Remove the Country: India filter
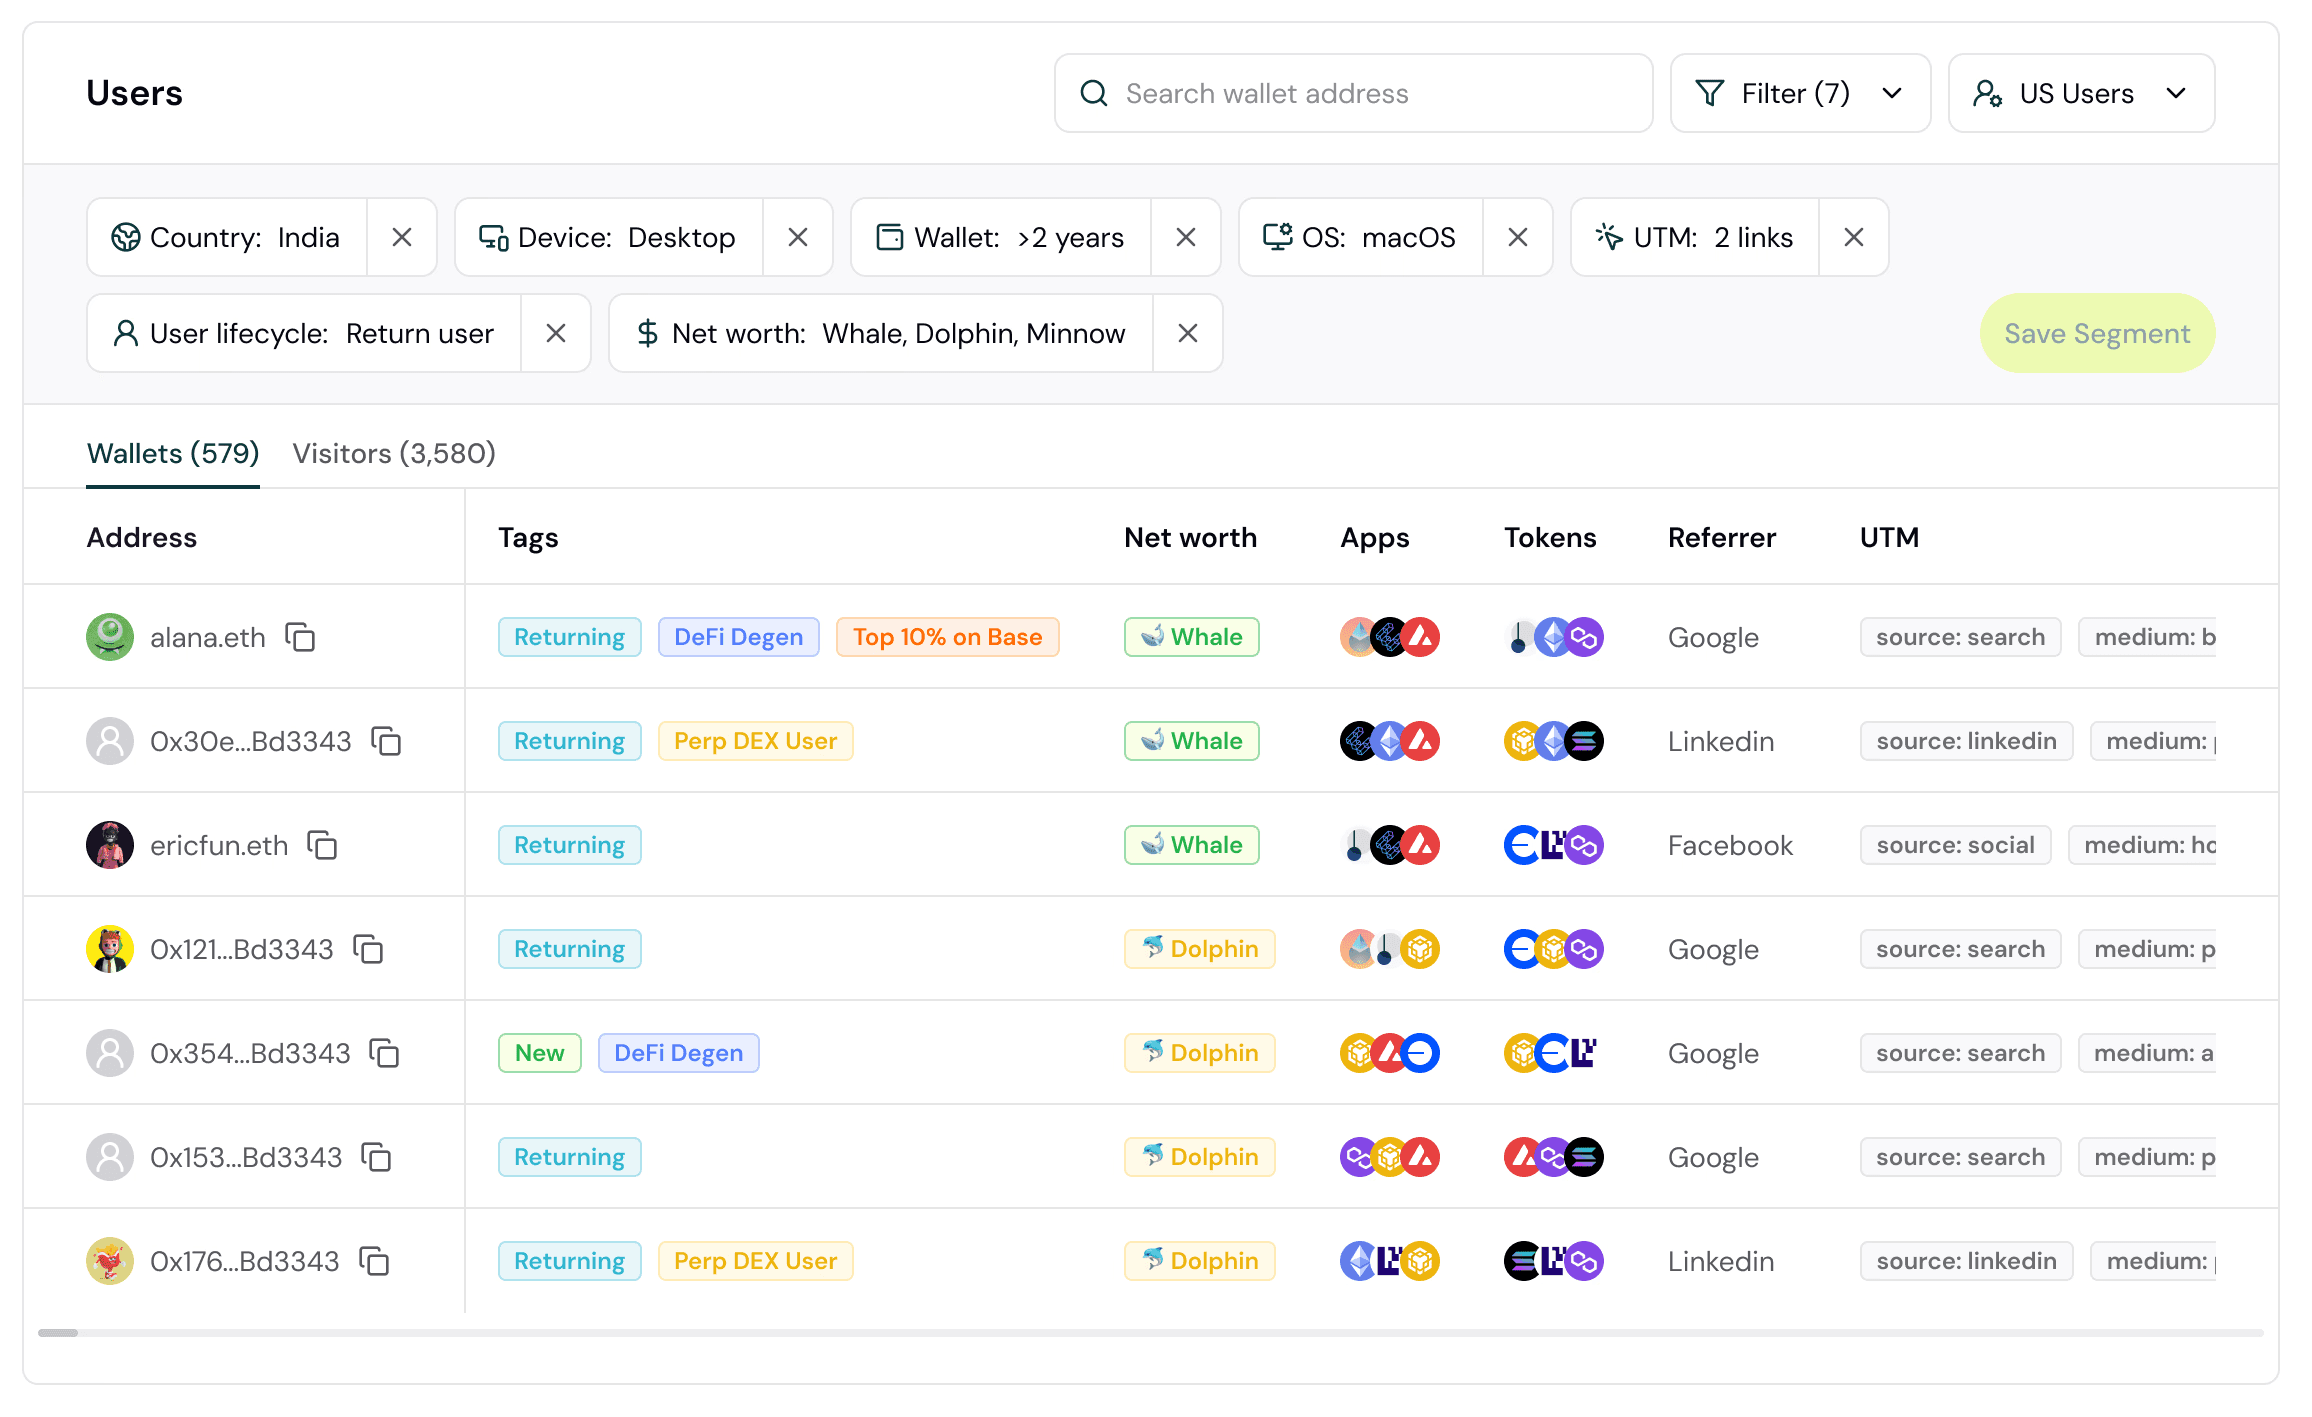This screenshot has width=2312, height=1417. click(402, 237)
